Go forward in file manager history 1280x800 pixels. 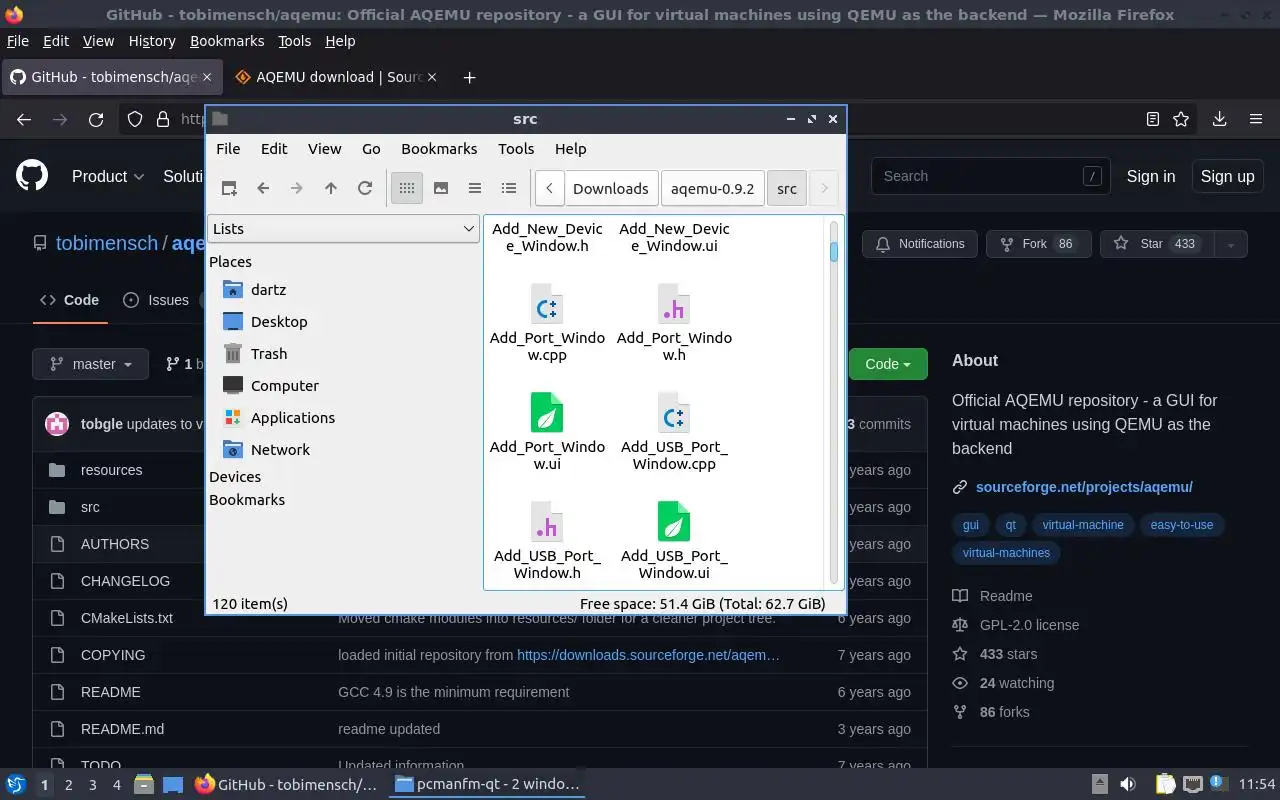[x=297, y=188]
